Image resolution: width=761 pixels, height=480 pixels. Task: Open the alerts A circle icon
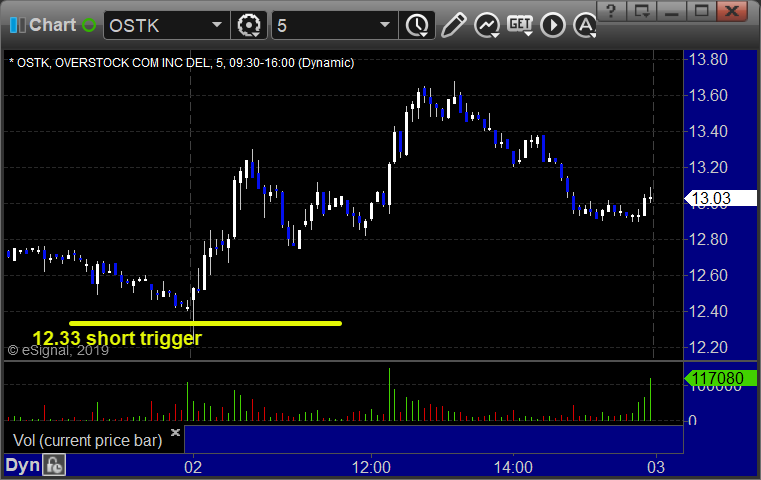pyautogui.click(x=584, y=25)
